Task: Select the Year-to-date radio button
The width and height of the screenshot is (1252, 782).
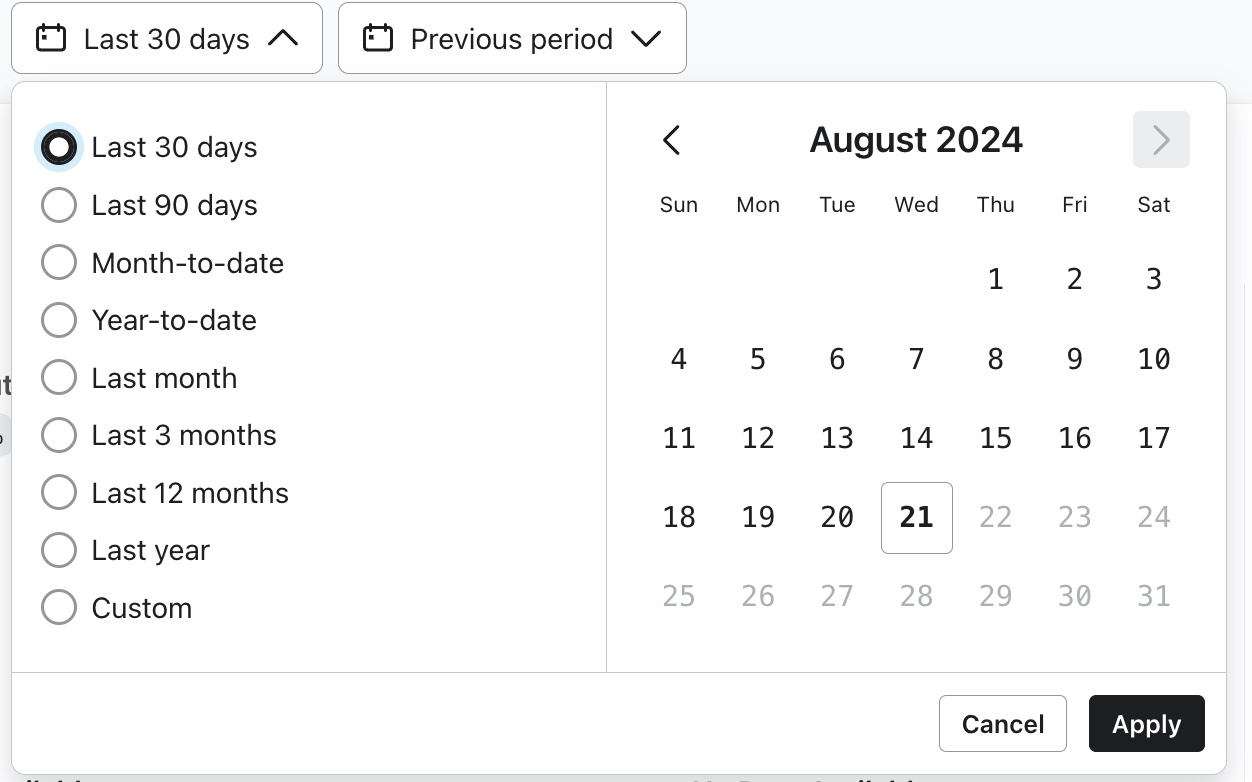Action: pos(59,320)
